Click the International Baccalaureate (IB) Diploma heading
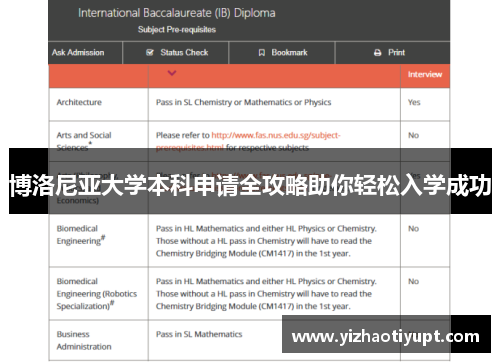Screen dimensions: 500x362 pos(177,13)
